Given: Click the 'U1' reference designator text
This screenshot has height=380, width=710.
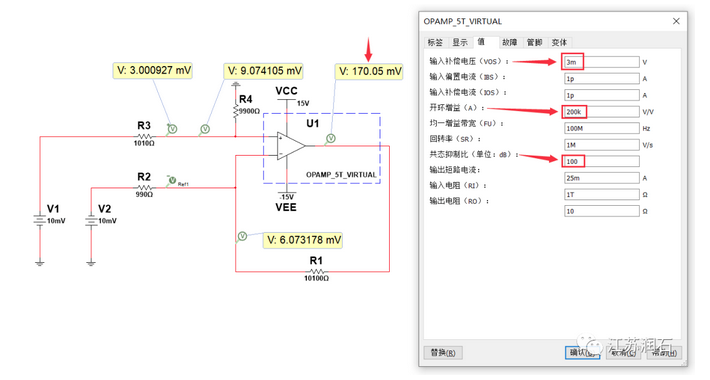Looking at the screenshot, I should (313, 123).
